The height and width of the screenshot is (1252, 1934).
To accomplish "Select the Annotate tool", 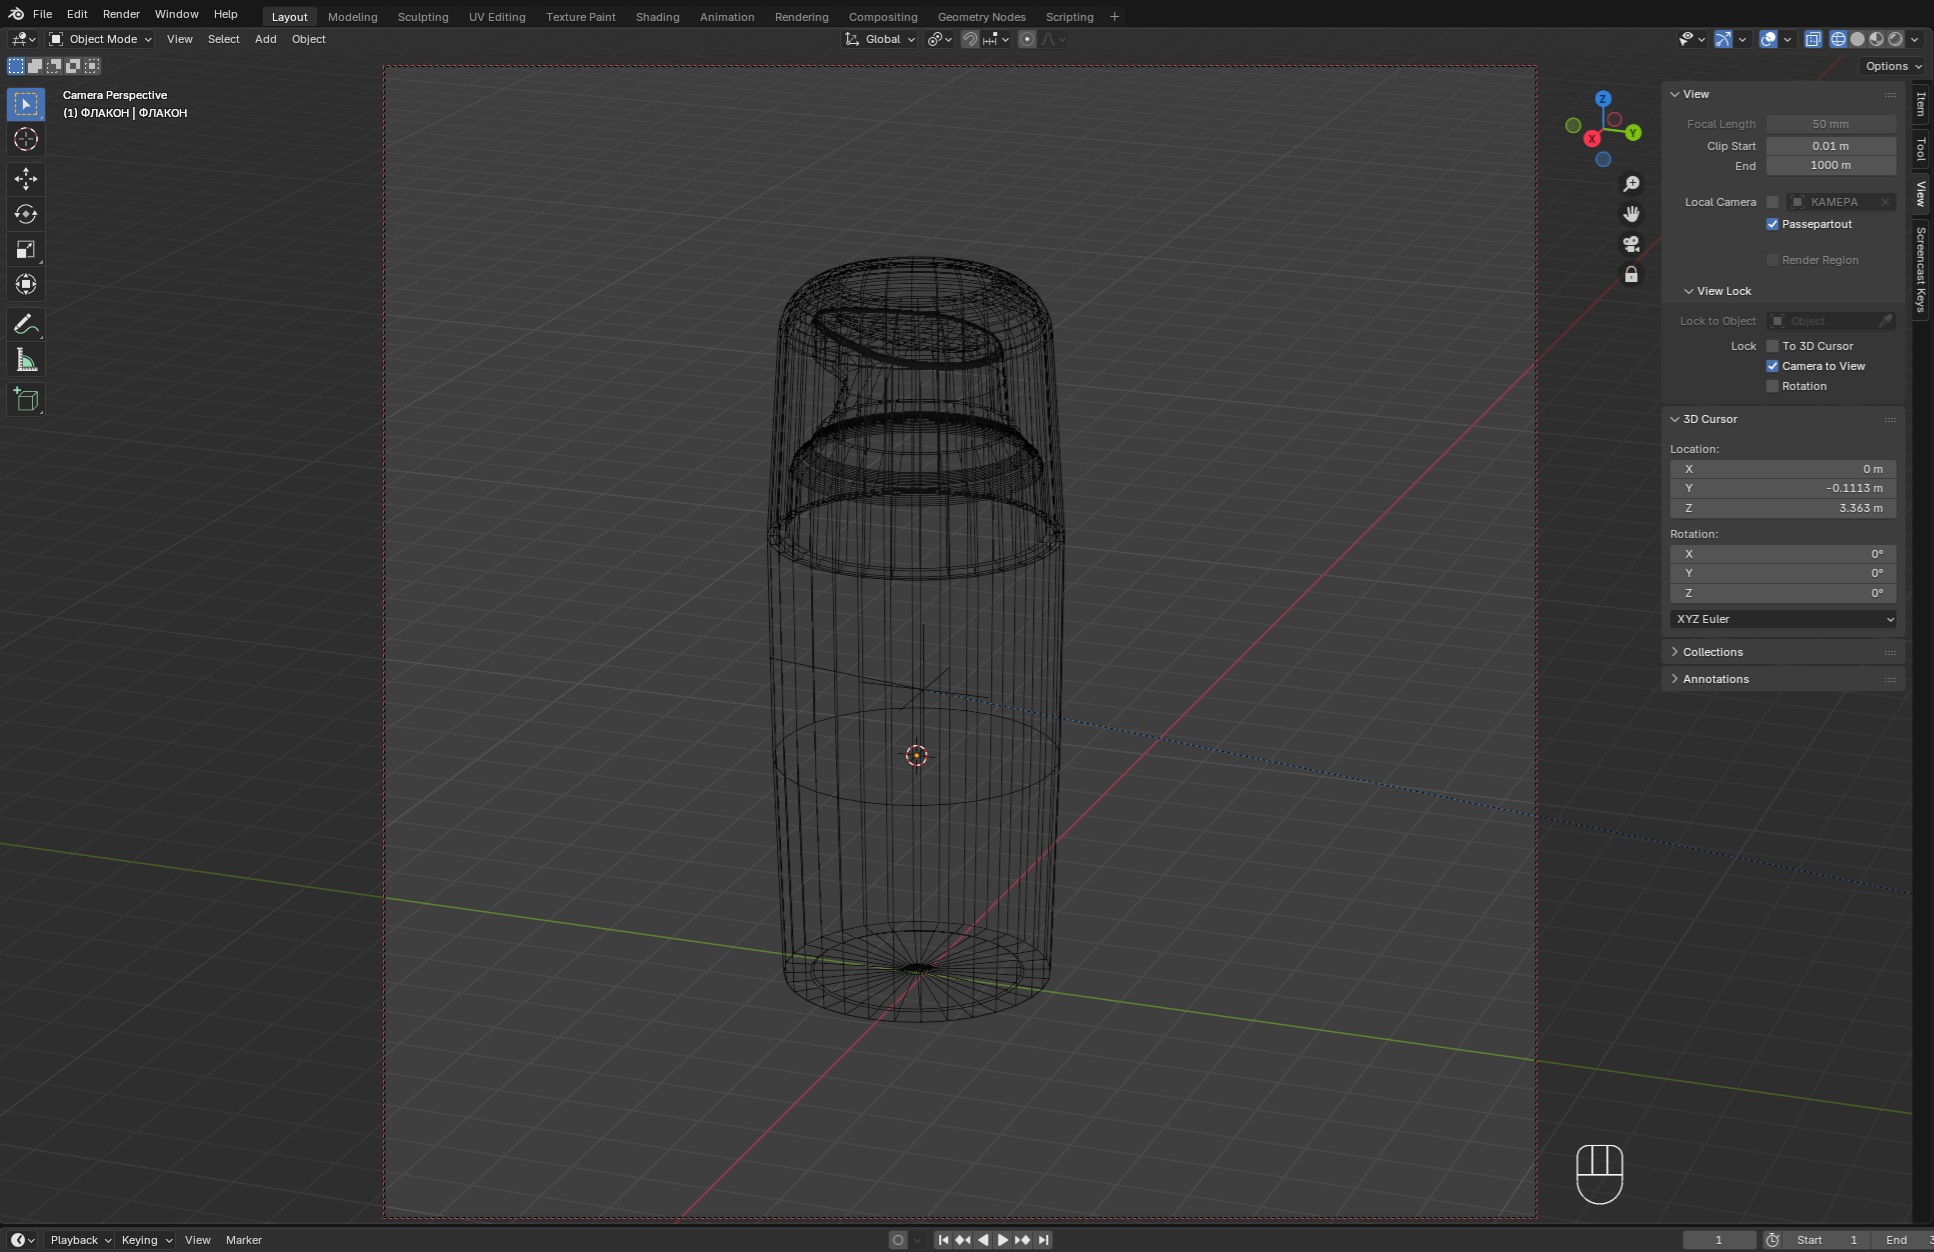I will point(26,324).
